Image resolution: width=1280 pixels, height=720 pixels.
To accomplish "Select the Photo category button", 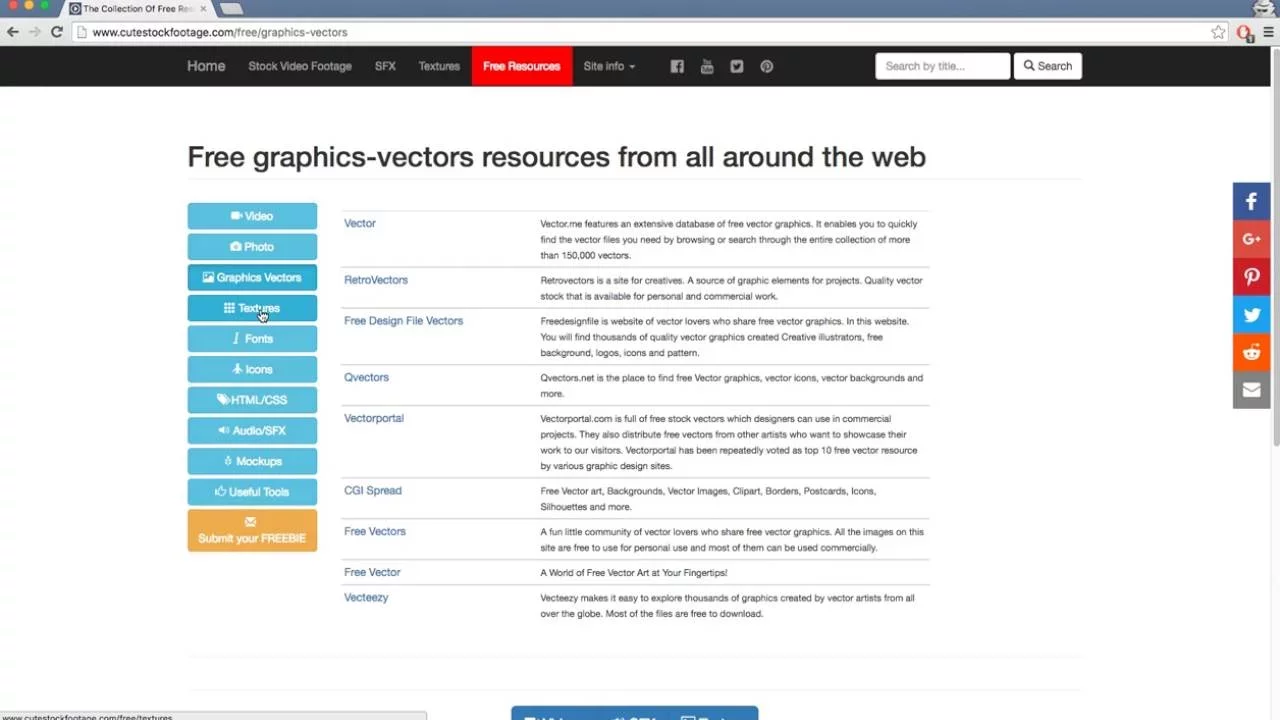I will point(252,247).
